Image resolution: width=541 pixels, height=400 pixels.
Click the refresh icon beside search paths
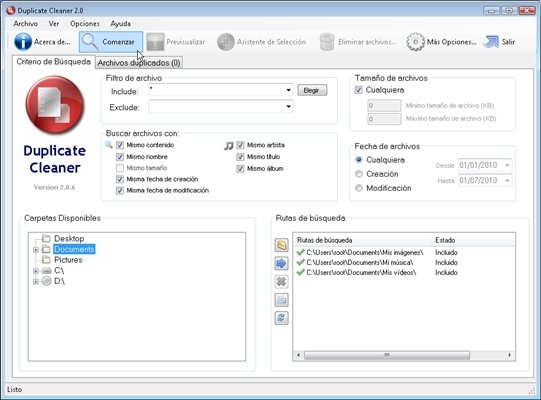point(282,318)
